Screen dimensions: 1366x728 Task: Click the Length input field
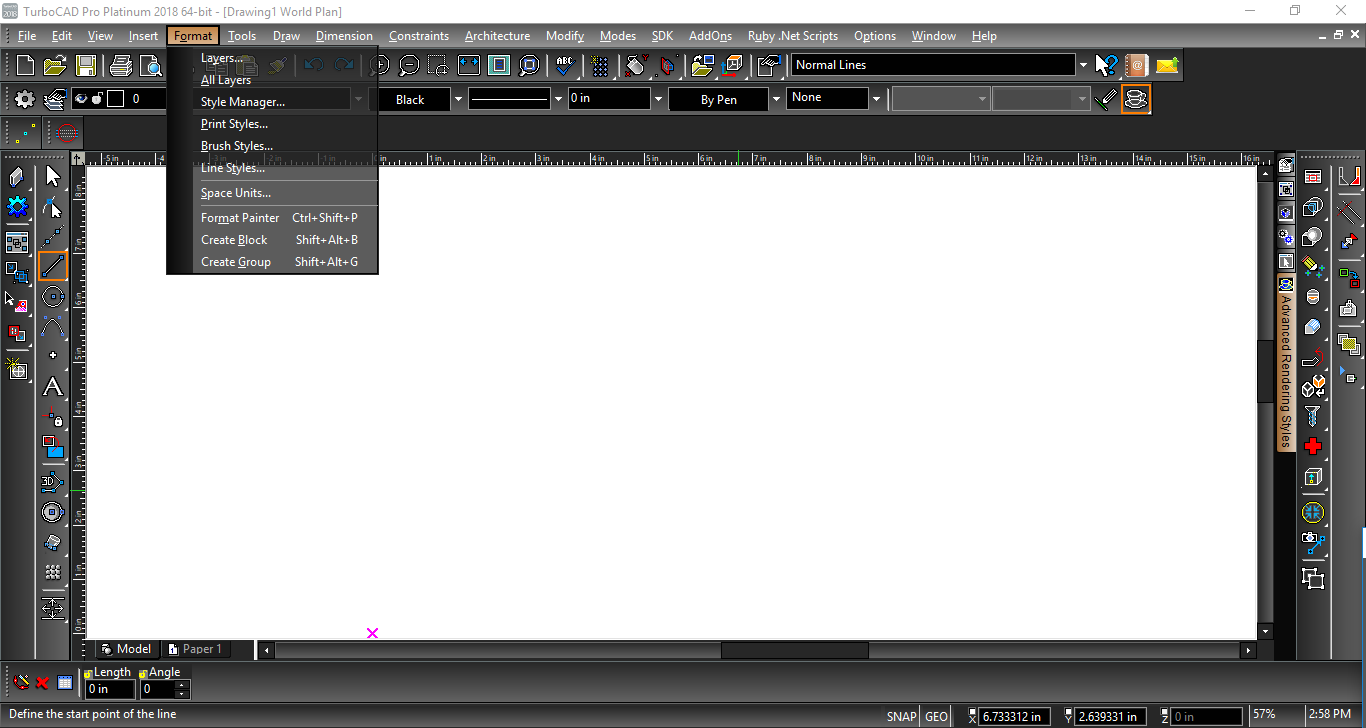click(110, 689)
